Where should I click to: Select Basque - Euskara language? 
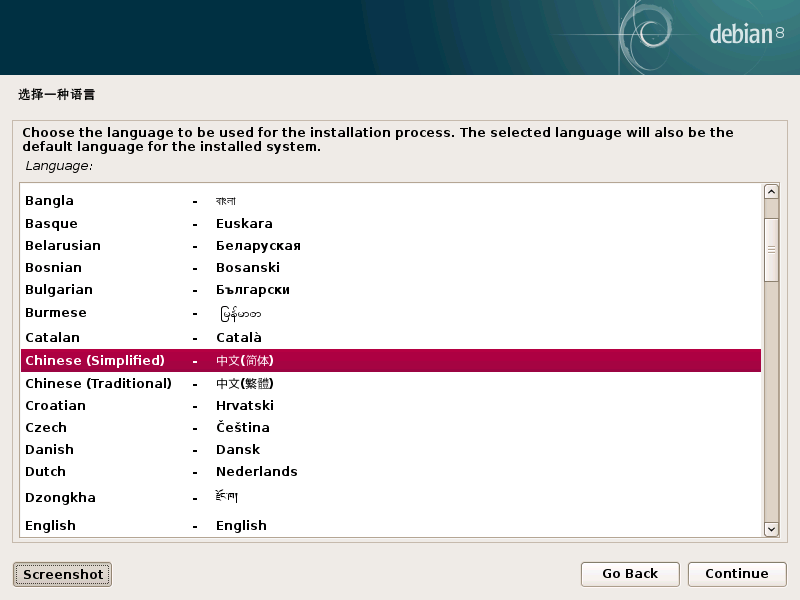tap(391, 223)
